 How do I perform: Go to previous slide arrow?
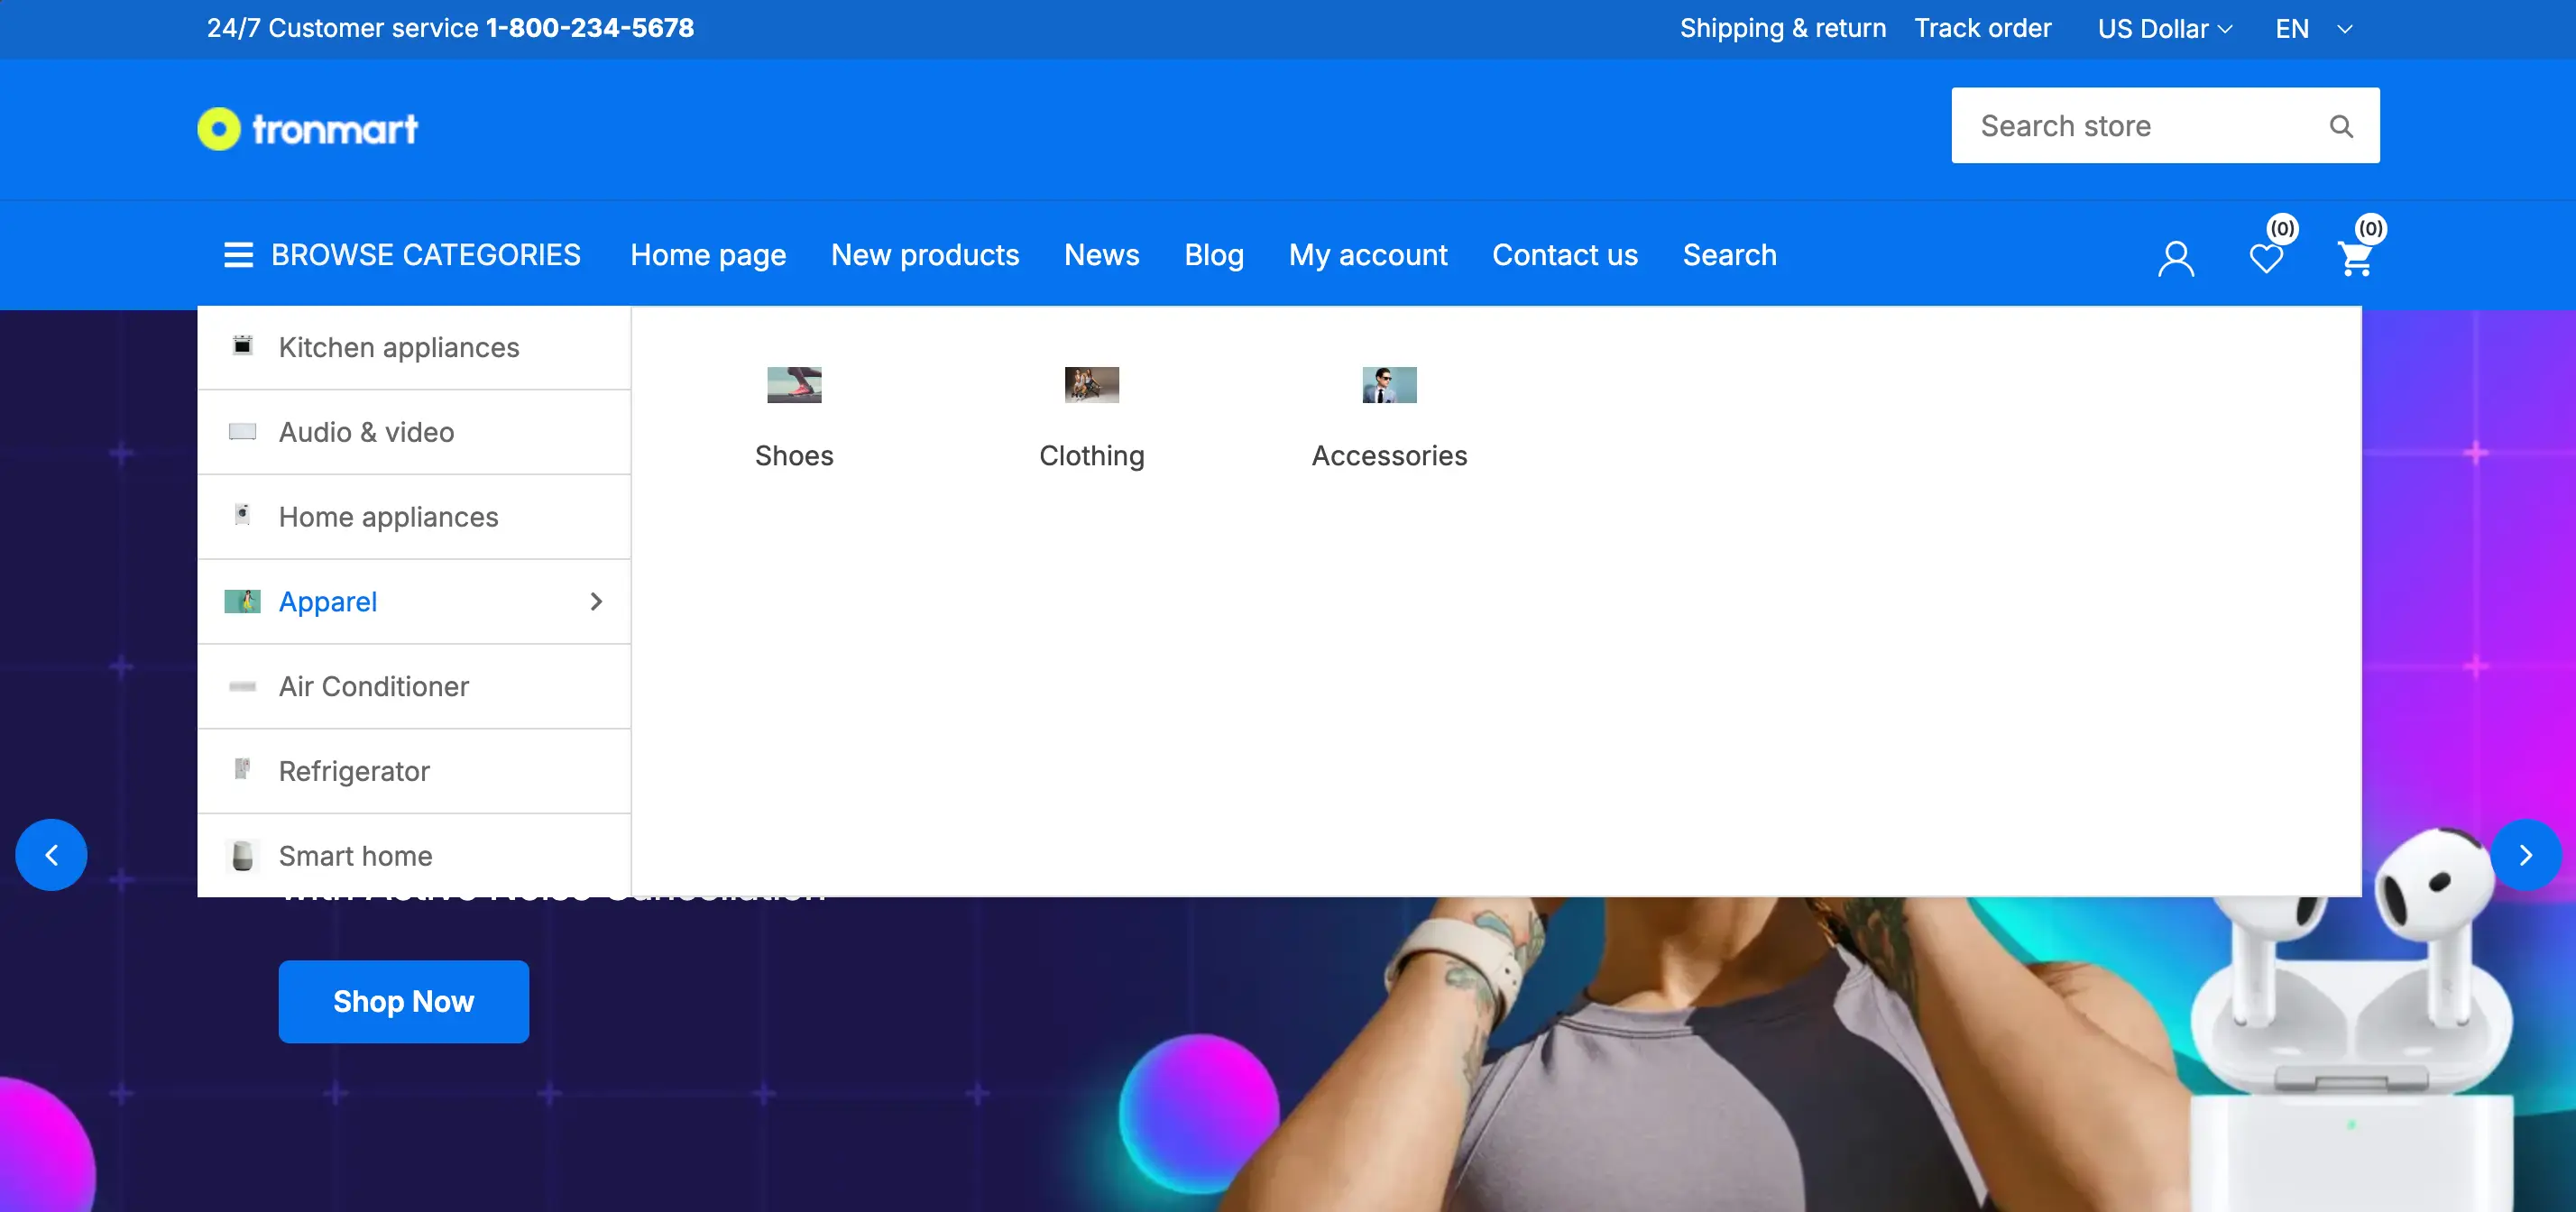click(51, 855)
